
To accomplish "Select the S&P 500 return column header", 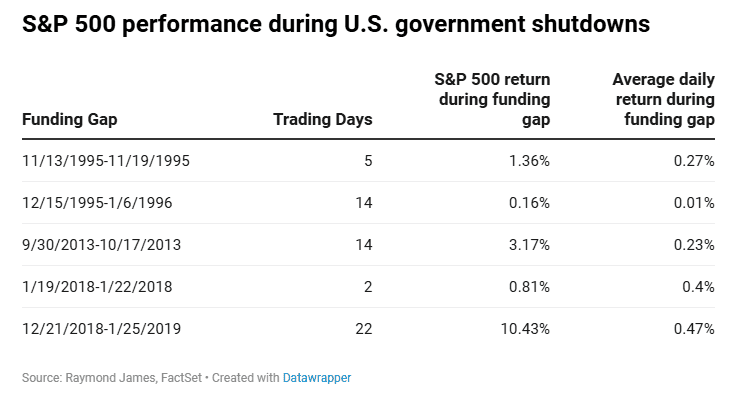I will 492,100.
